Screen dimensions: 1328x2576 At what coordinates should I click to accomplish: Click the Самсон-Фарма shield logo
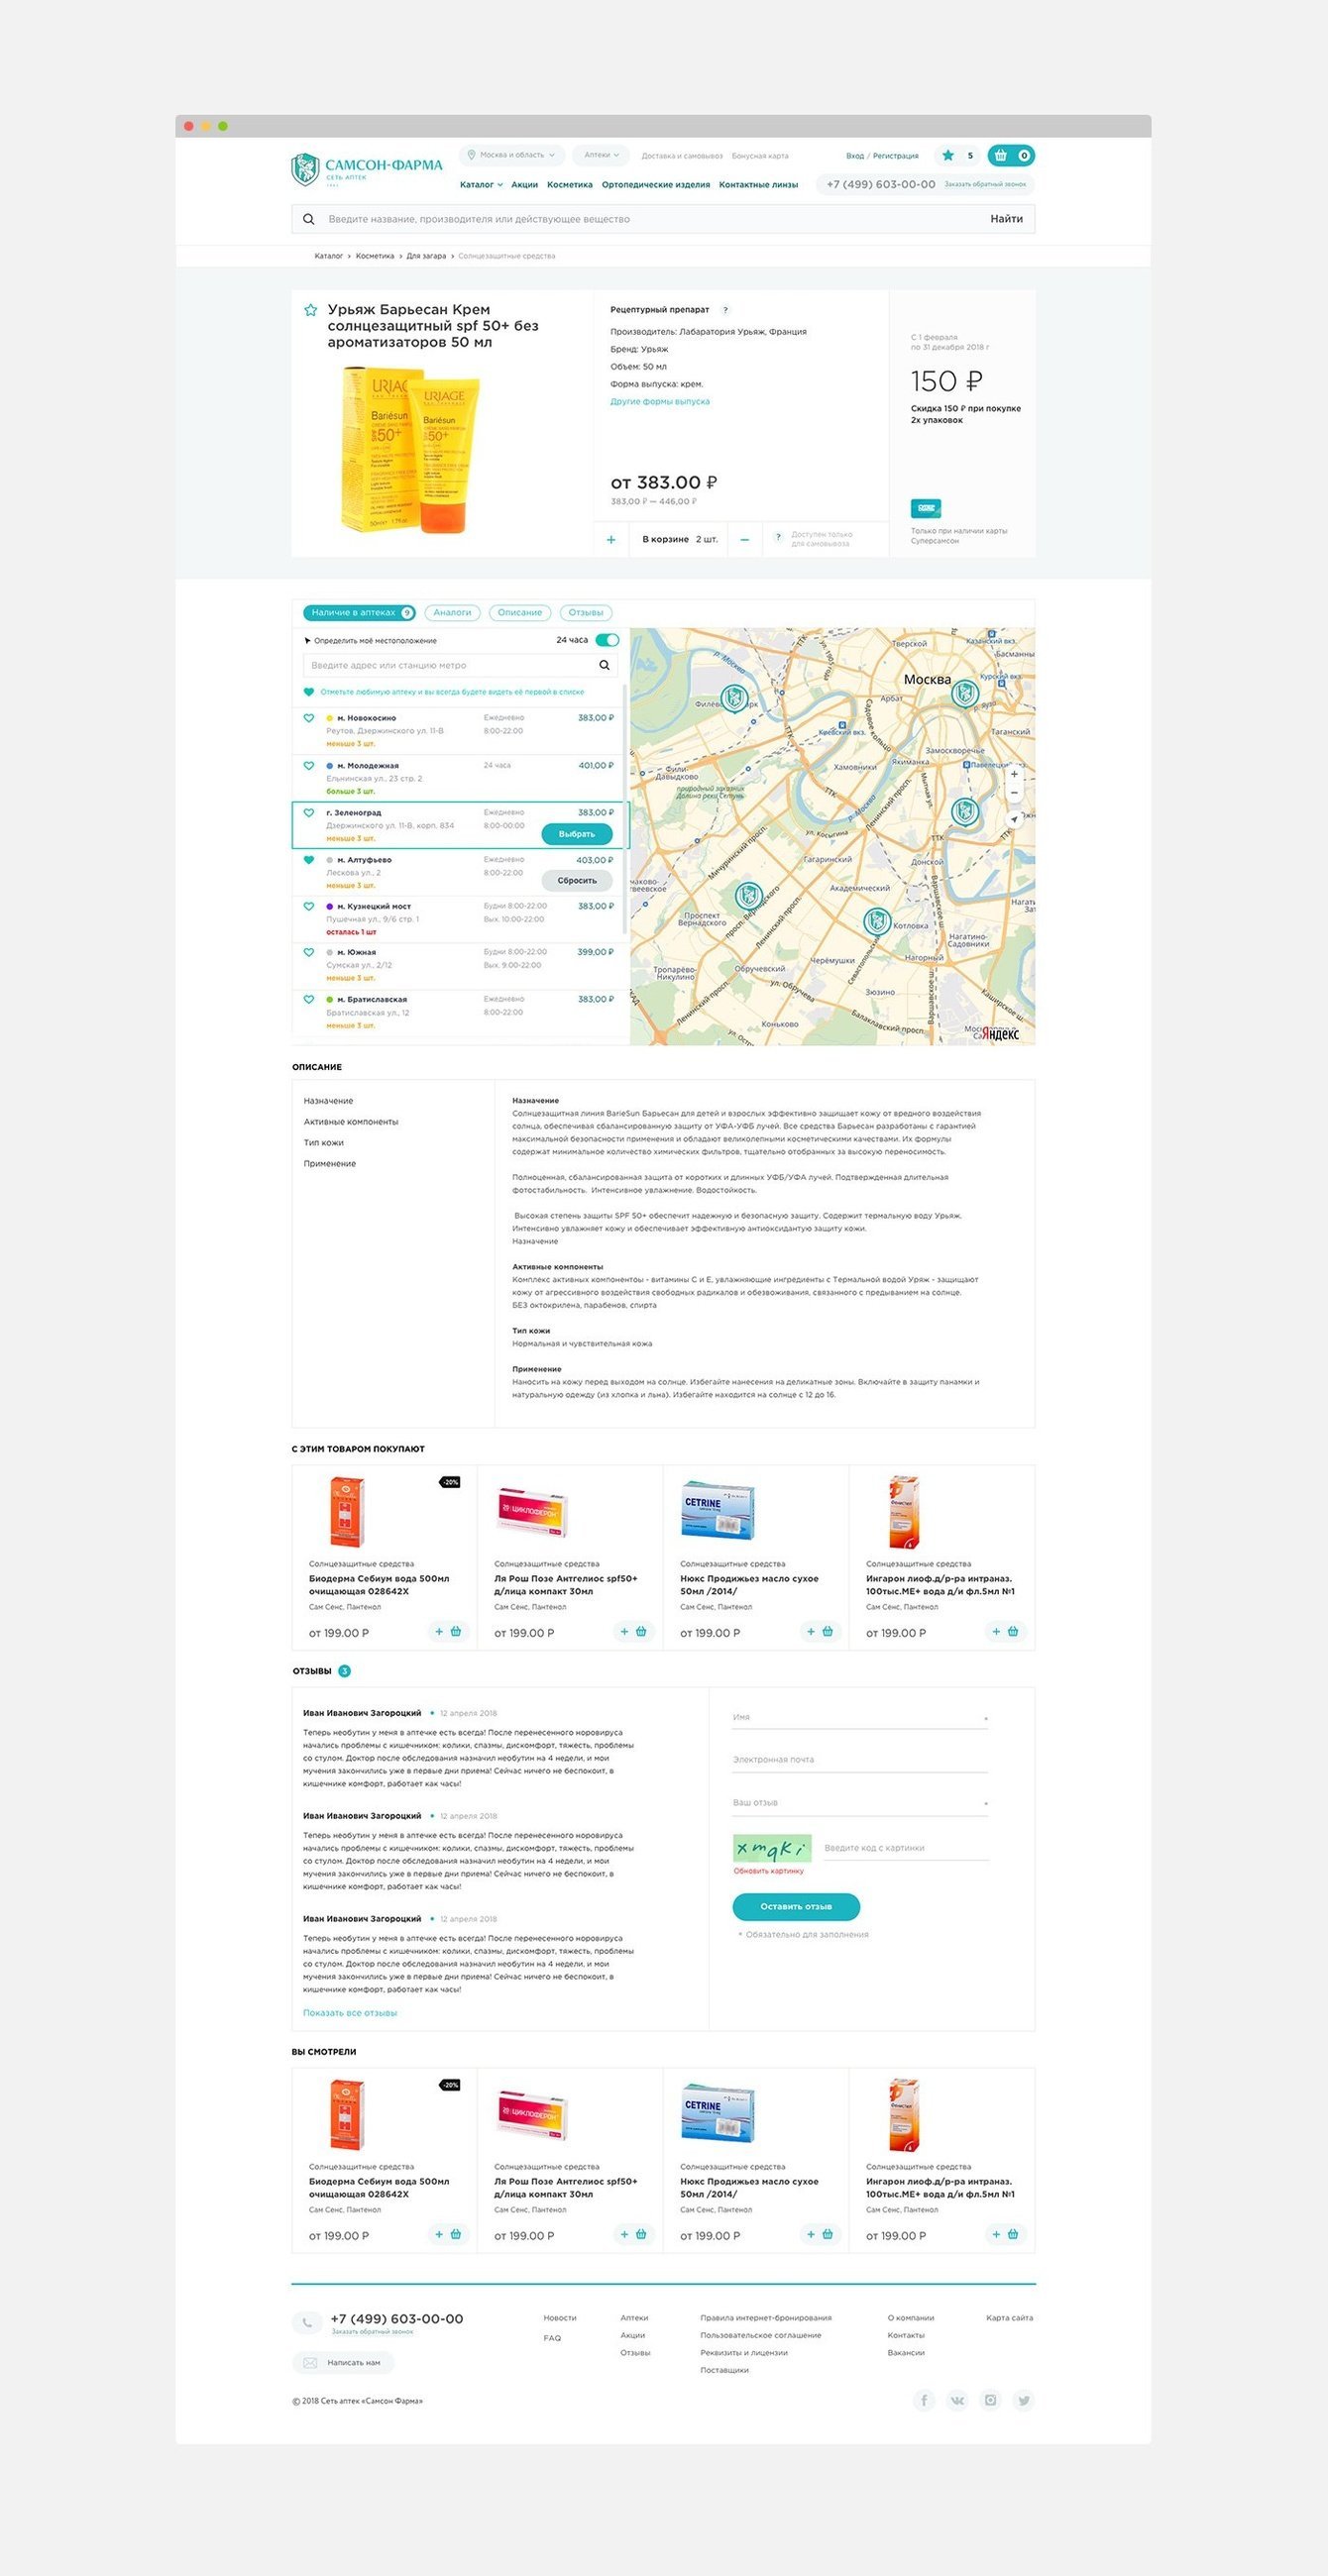304,169
